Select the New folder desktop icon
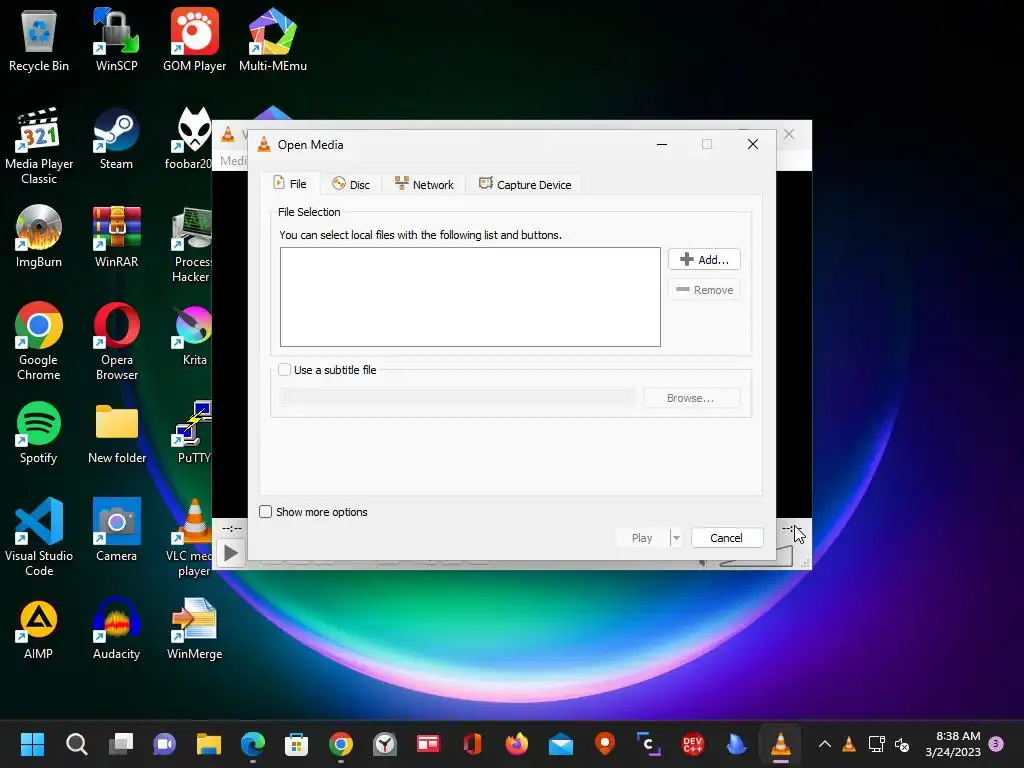This screenshot has width=1024, height=768. [x=116, y=432]
